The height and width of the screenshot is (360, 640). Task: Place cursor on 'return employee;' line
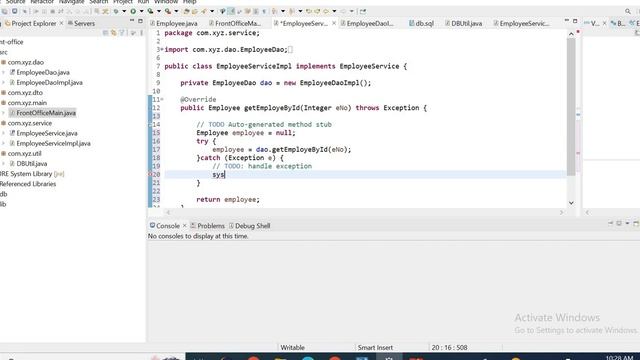coord(228,200)
